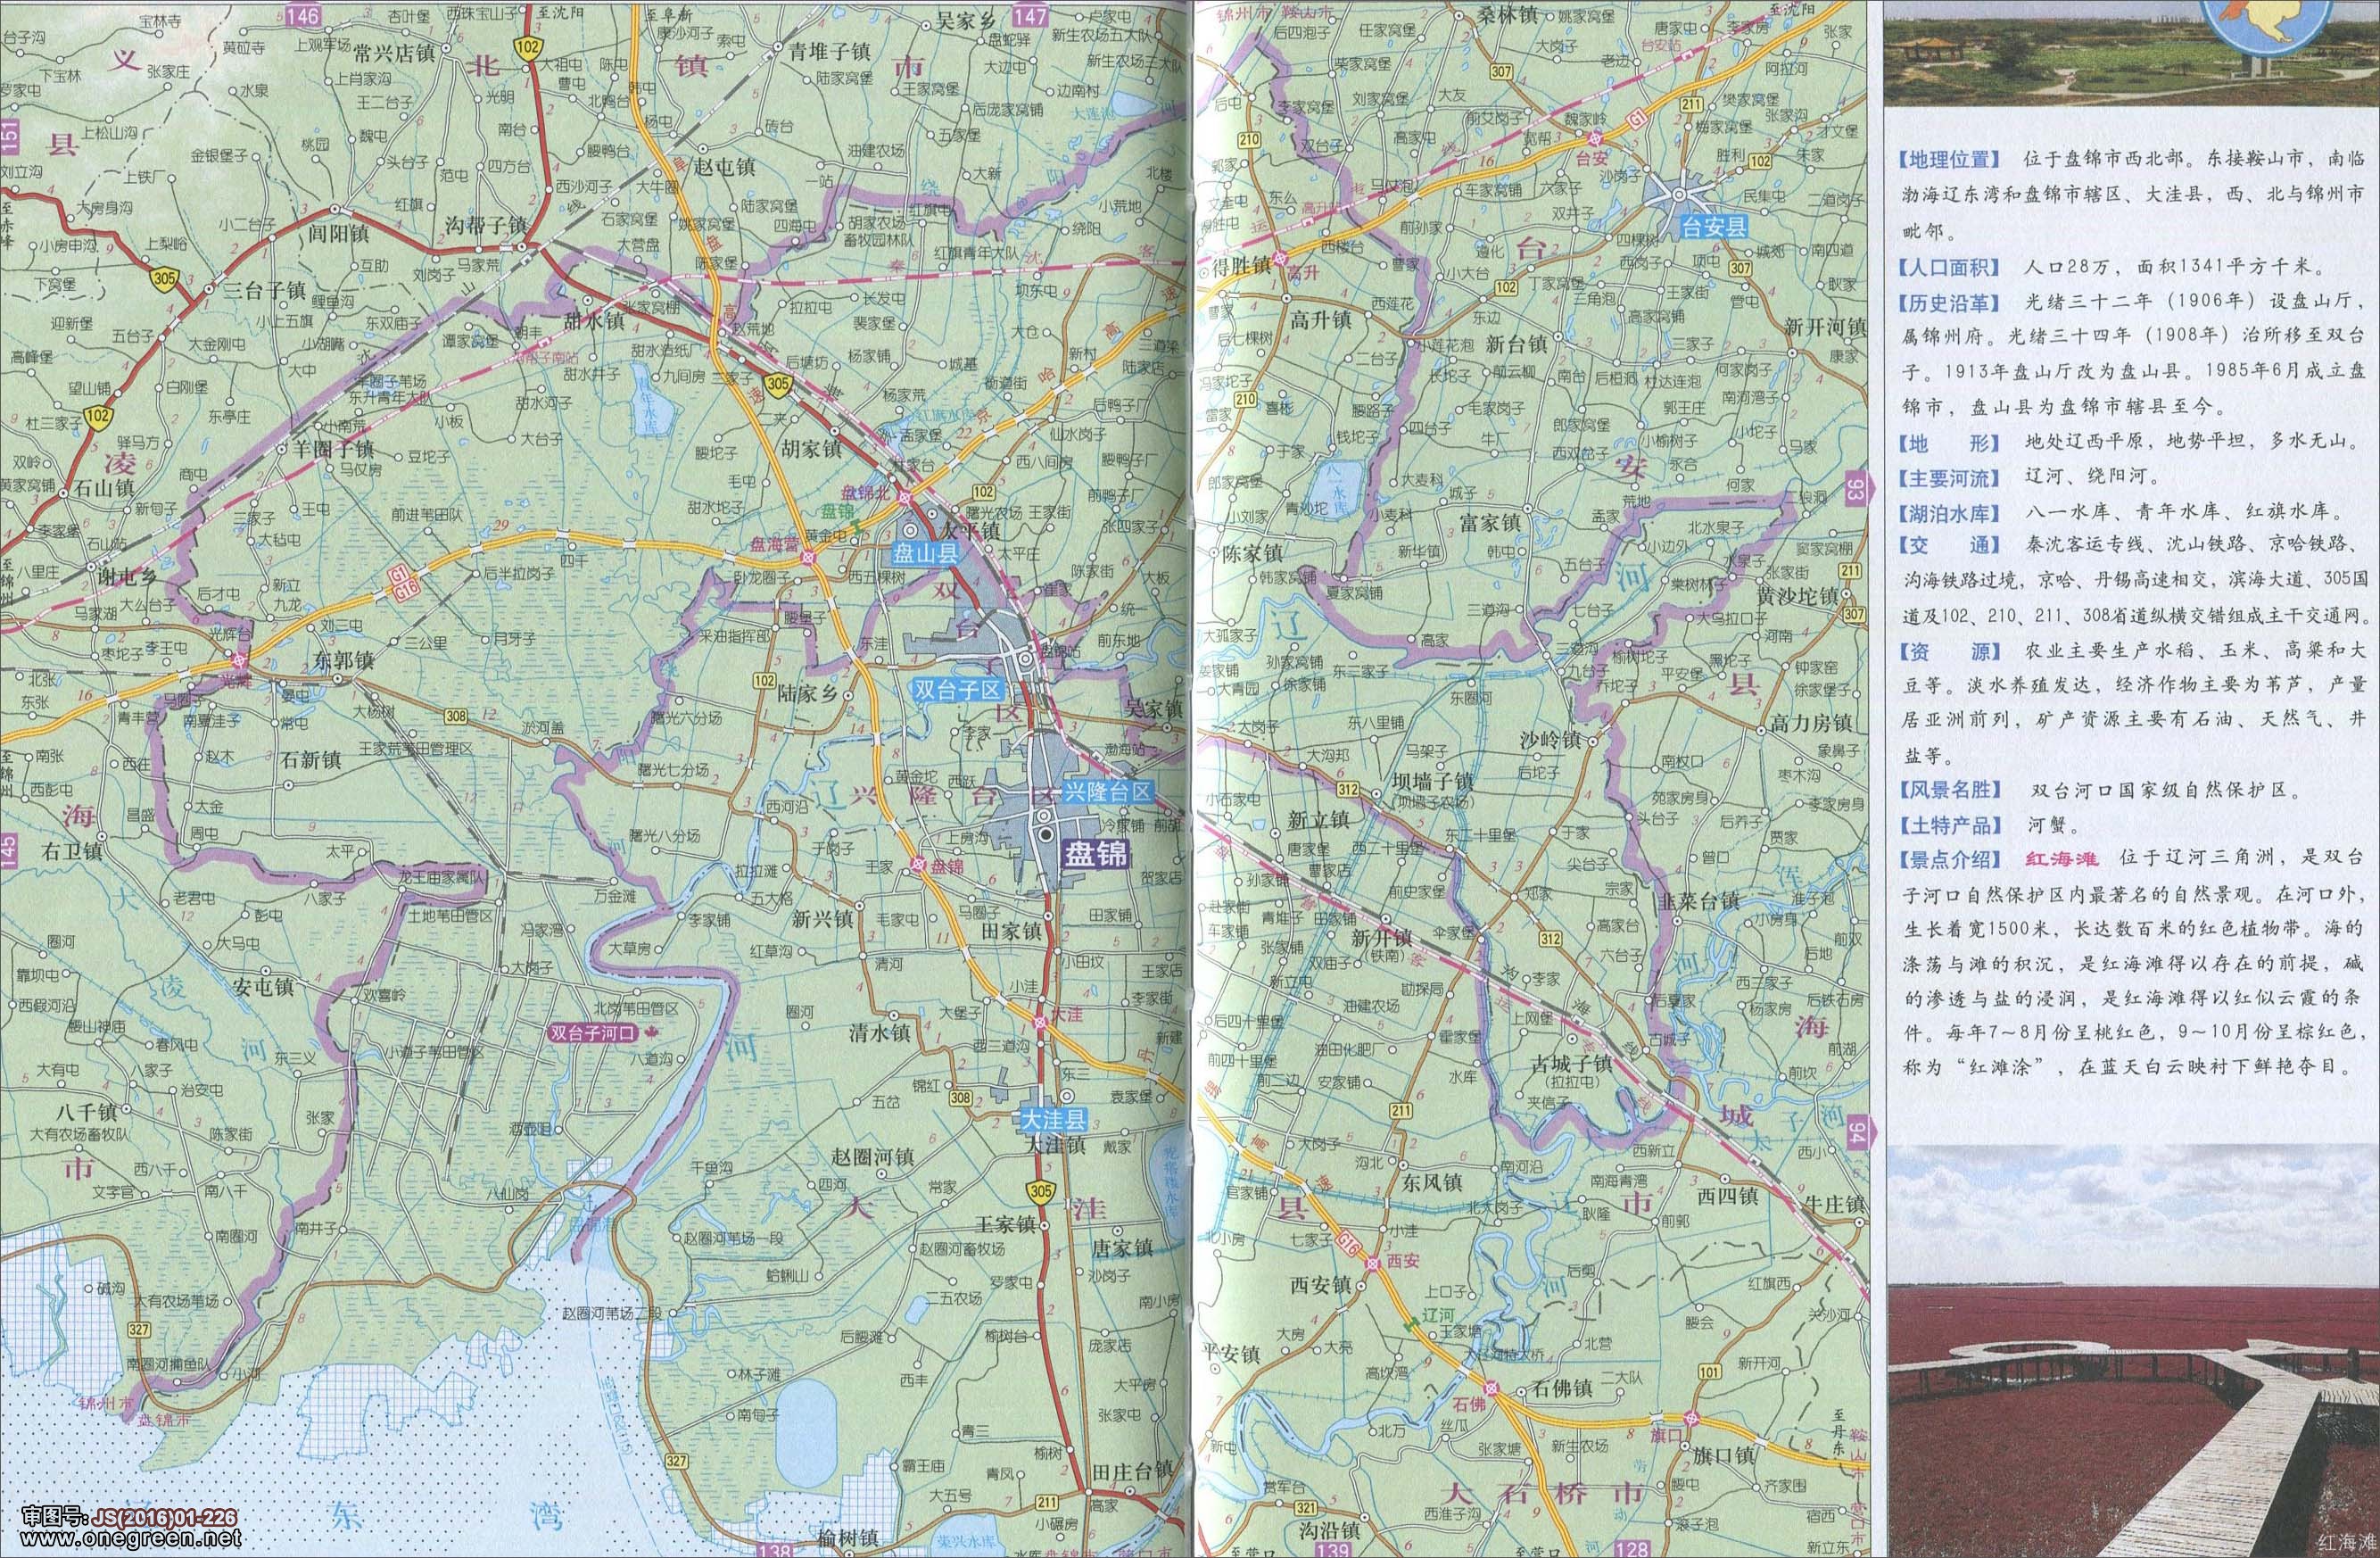Viewport: 2380px width, 1558px height.
Task: Click the adjacent page number 146 marker
Action: (303, 14)
